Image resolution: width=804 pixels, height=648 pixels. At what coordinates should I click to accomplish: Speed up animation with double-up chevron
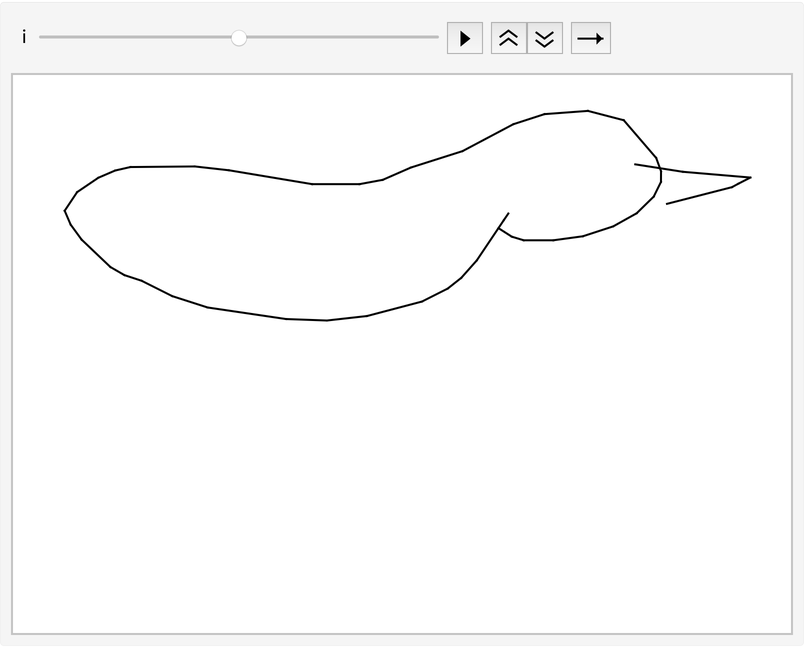click(x=509, y=38)
